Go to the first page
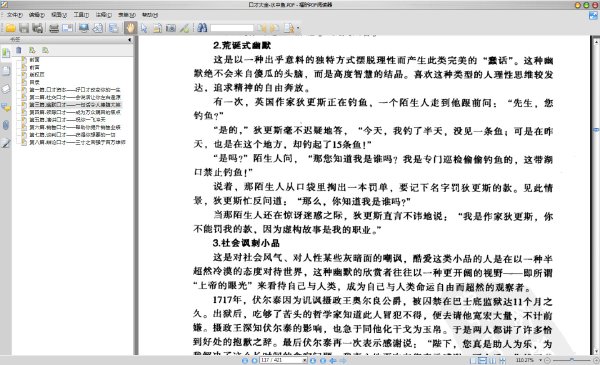This screenshot has height=365, width=600. pyautogui.click(x=245, y=360)
